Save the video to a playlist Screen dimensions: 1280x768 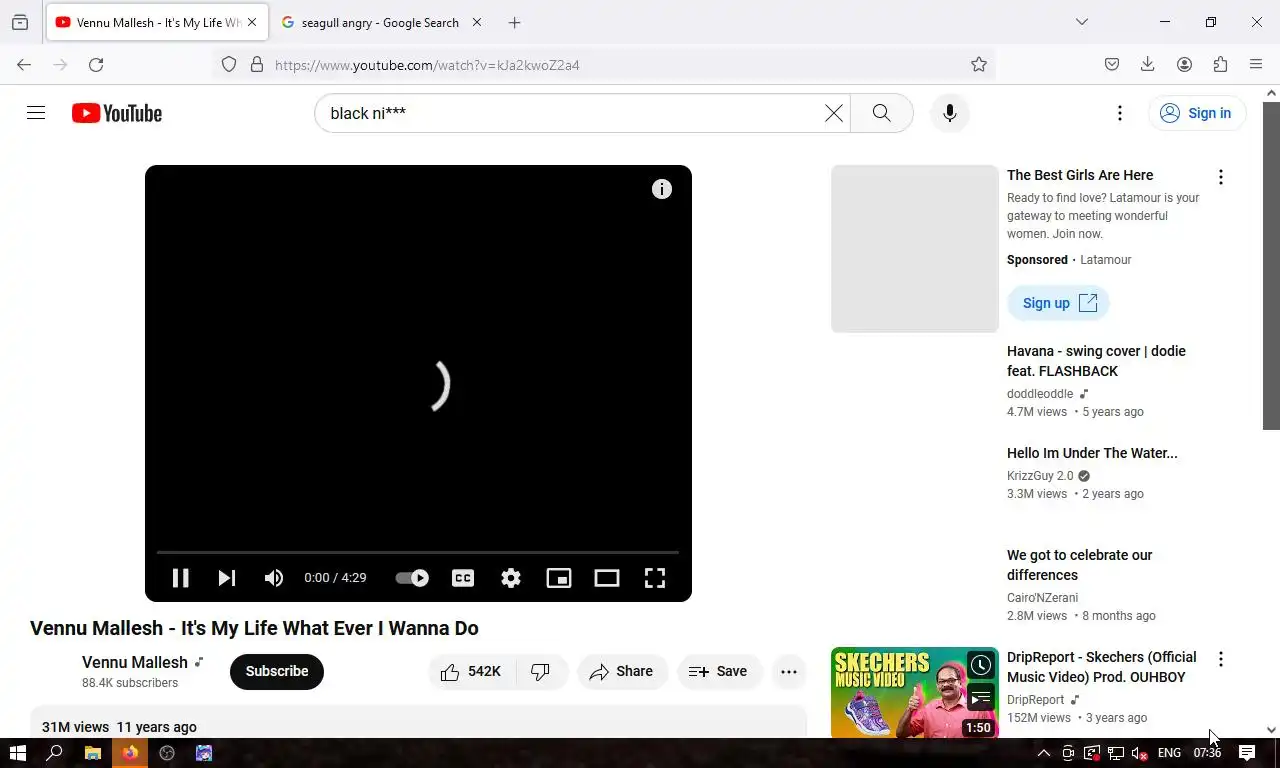click(x=719, y=671)
